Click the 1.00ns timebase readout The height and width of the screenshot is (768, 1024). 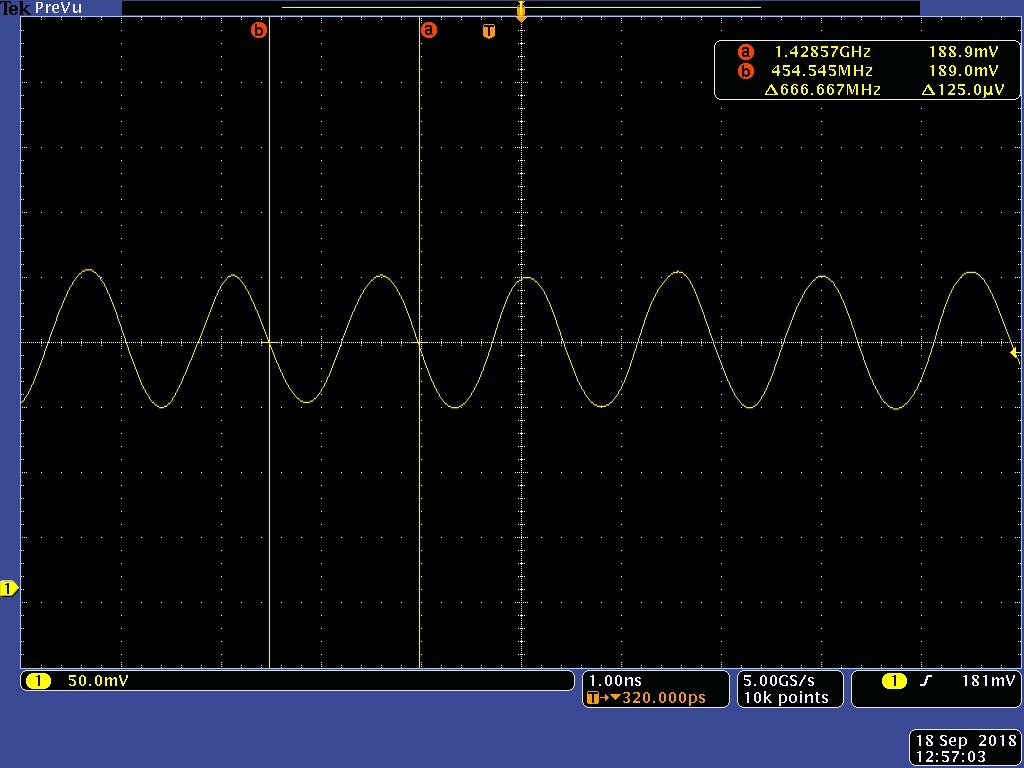point(615,681)
